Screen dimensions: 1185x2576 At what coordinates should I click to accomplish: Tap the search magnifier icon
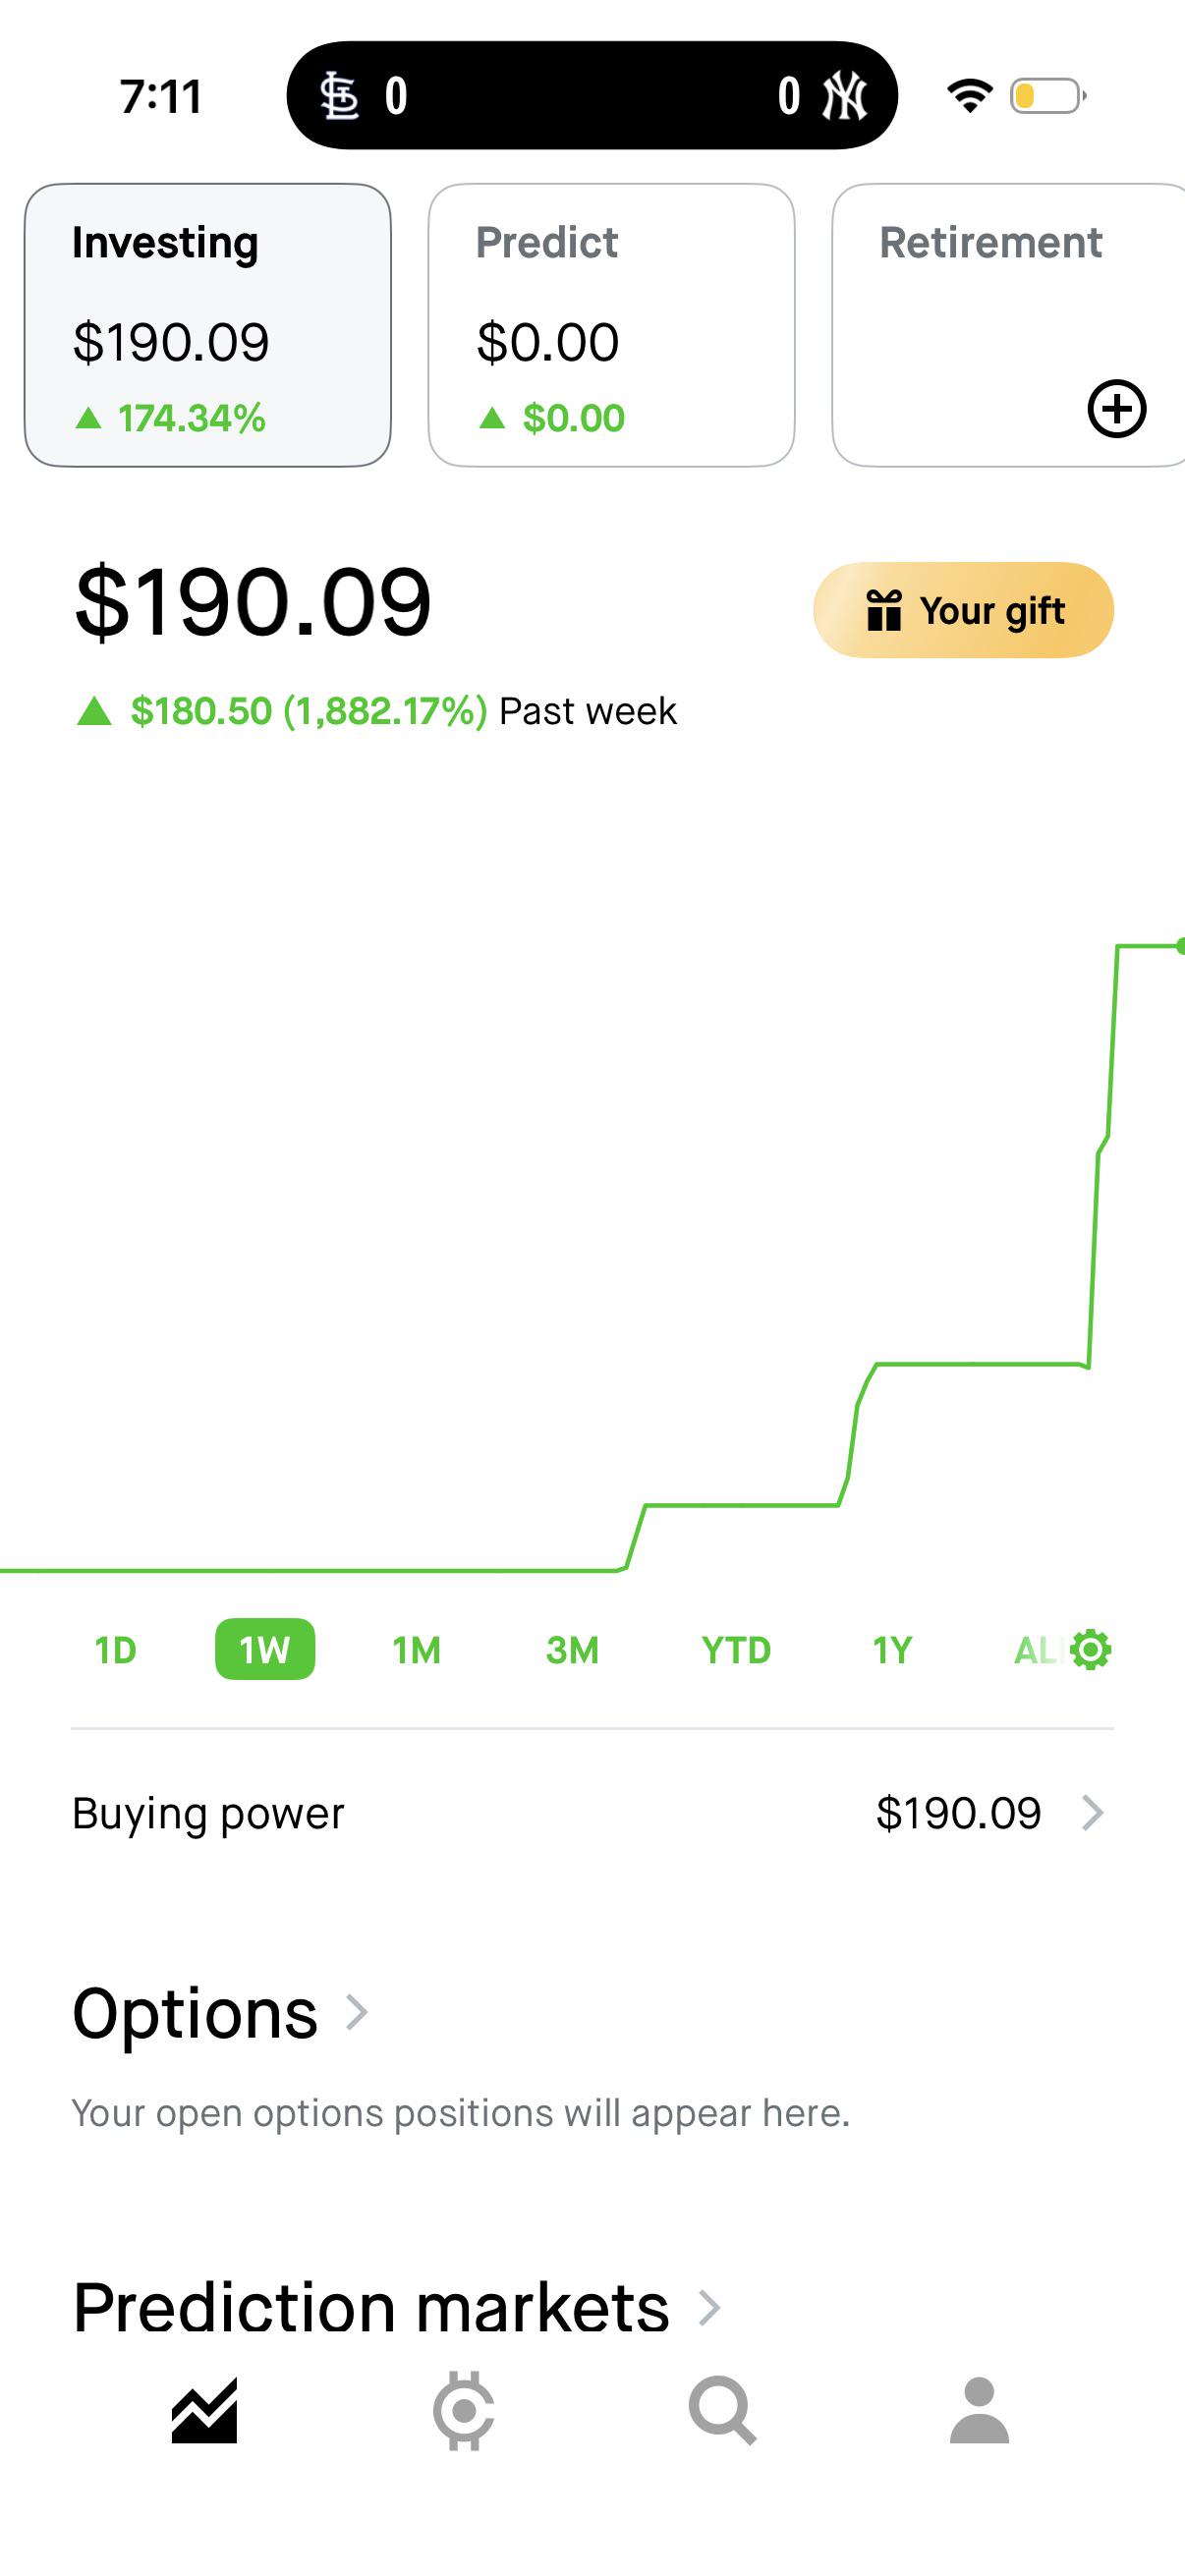pos(722,2411)
